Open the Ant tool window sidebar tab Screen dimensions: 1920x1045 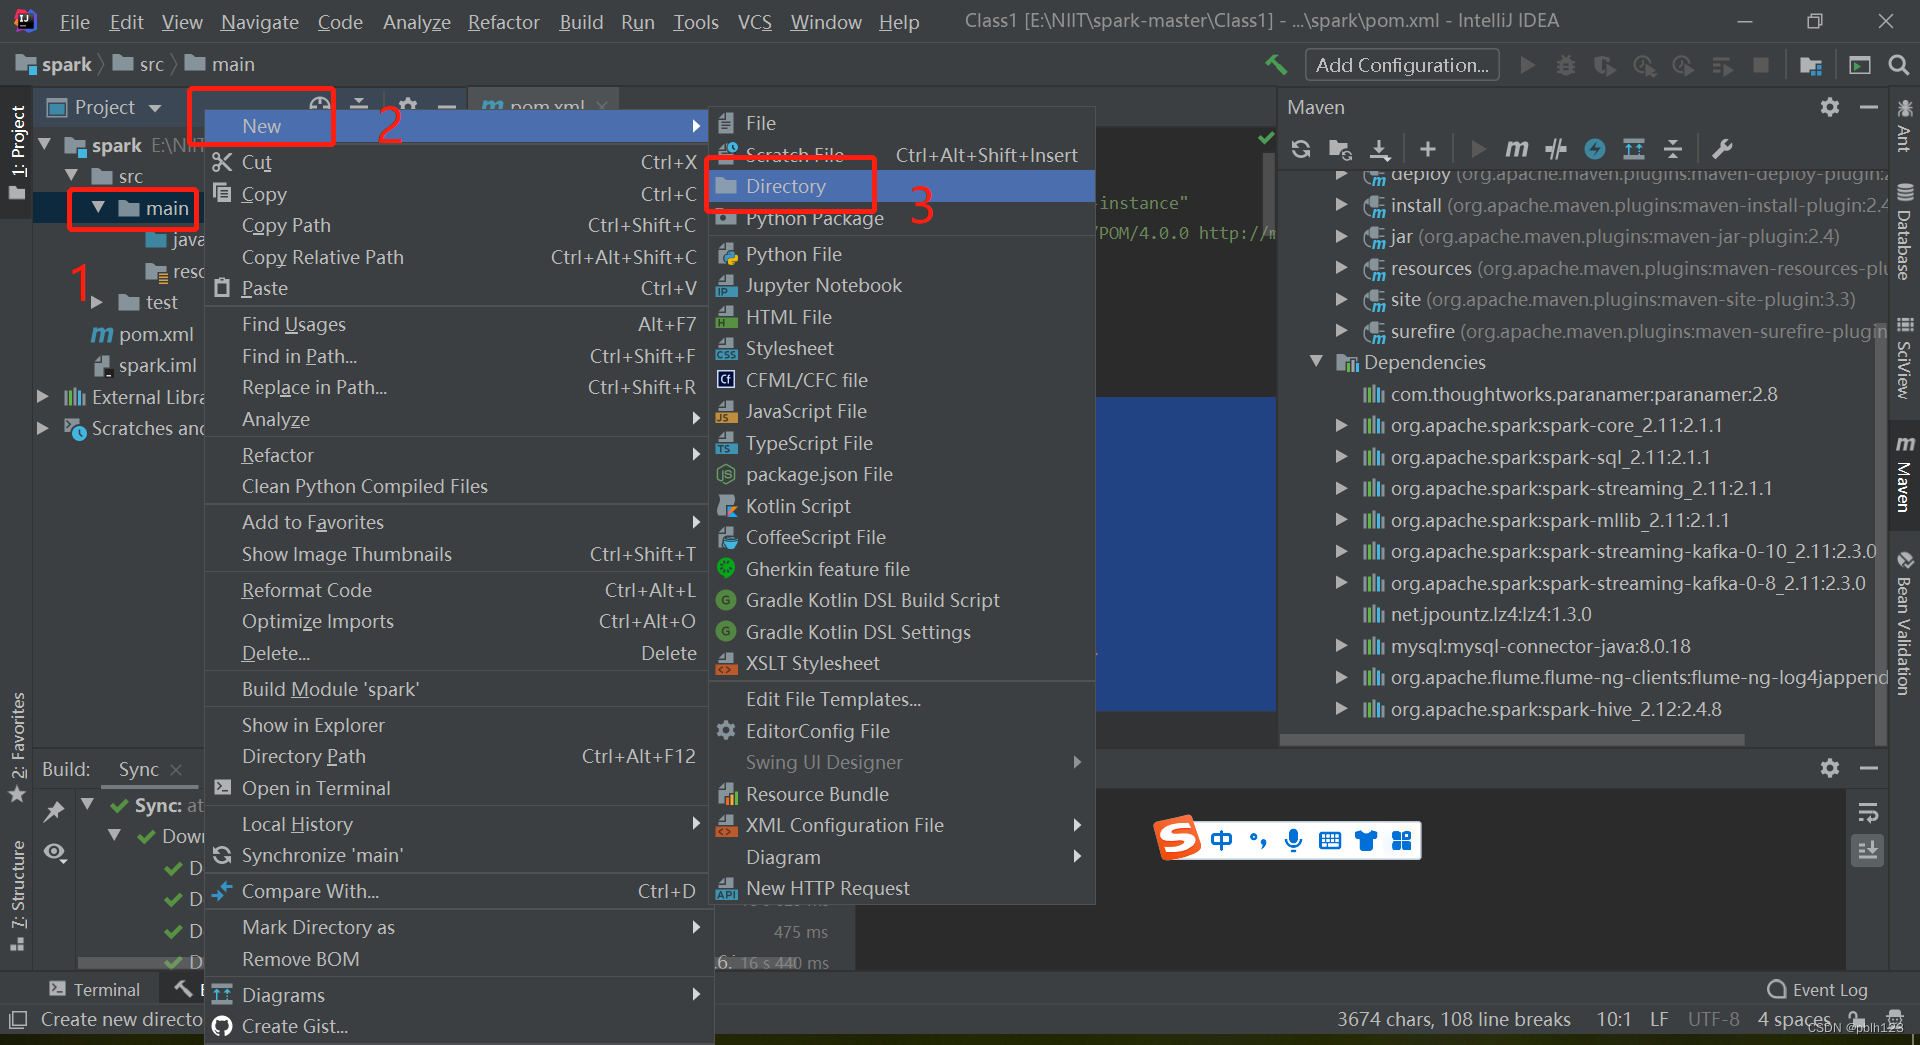[x=1905, y=125]
